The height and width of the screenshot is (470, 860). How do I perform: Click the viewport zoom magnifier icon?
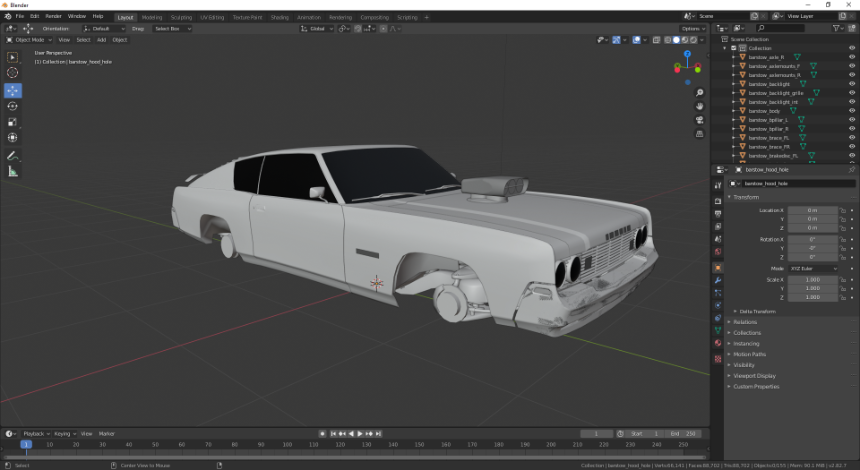pos(700,93)
